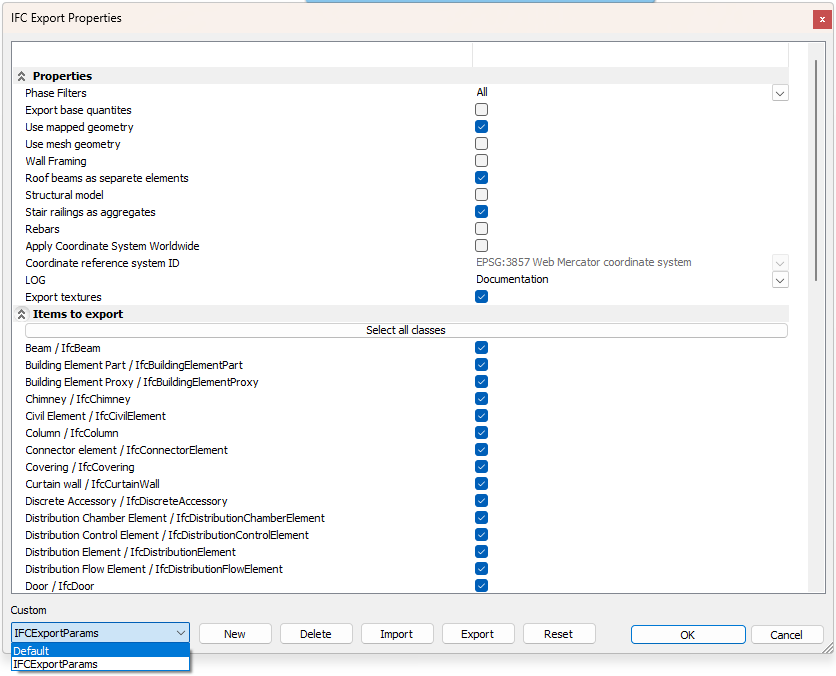Open the LOG Documentation dropdown
Screen dimensions: 836x676
[x=780, y=280]
